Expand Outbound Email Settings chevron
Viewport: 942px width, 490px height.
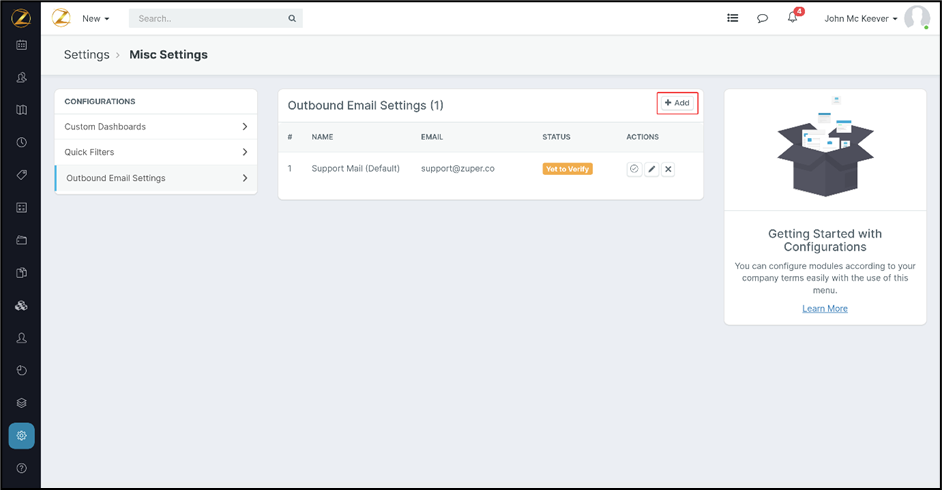(x=245, y=178)
